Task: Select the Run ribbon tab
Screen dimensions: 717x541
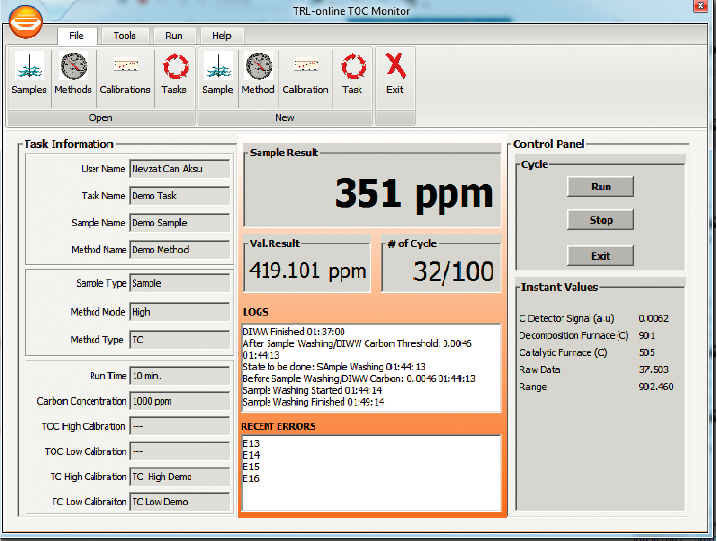Action: (x=174, y=36)
